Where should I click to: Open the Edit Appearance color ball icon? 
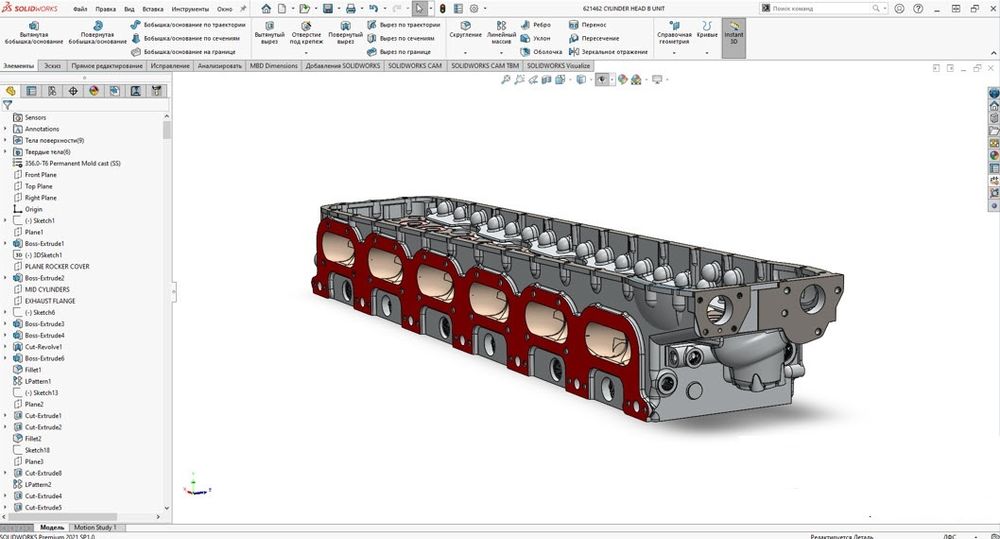pos(622,79)
